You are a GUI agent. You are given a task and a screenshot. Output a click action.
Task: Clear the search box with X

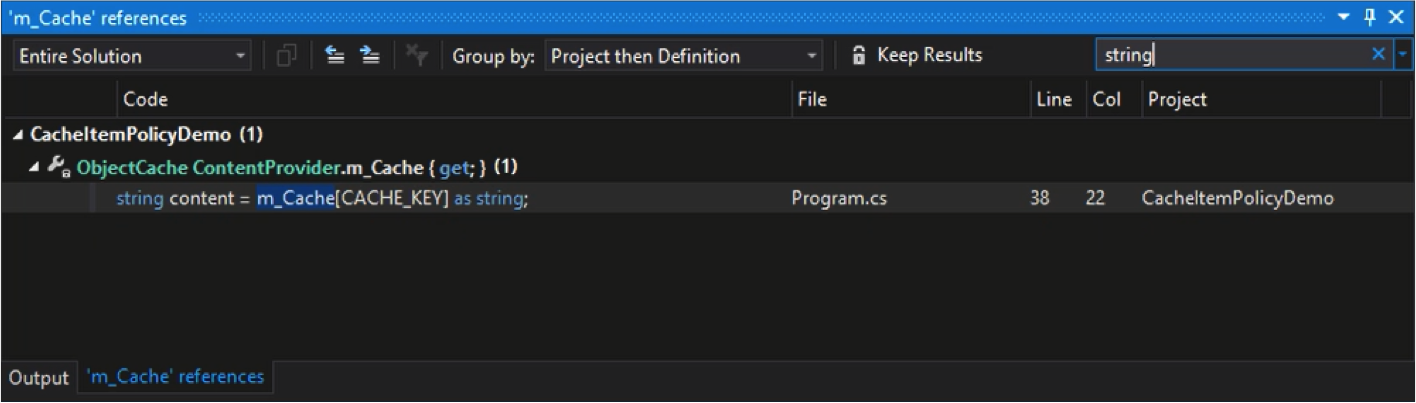click(x=1379, y=55)
